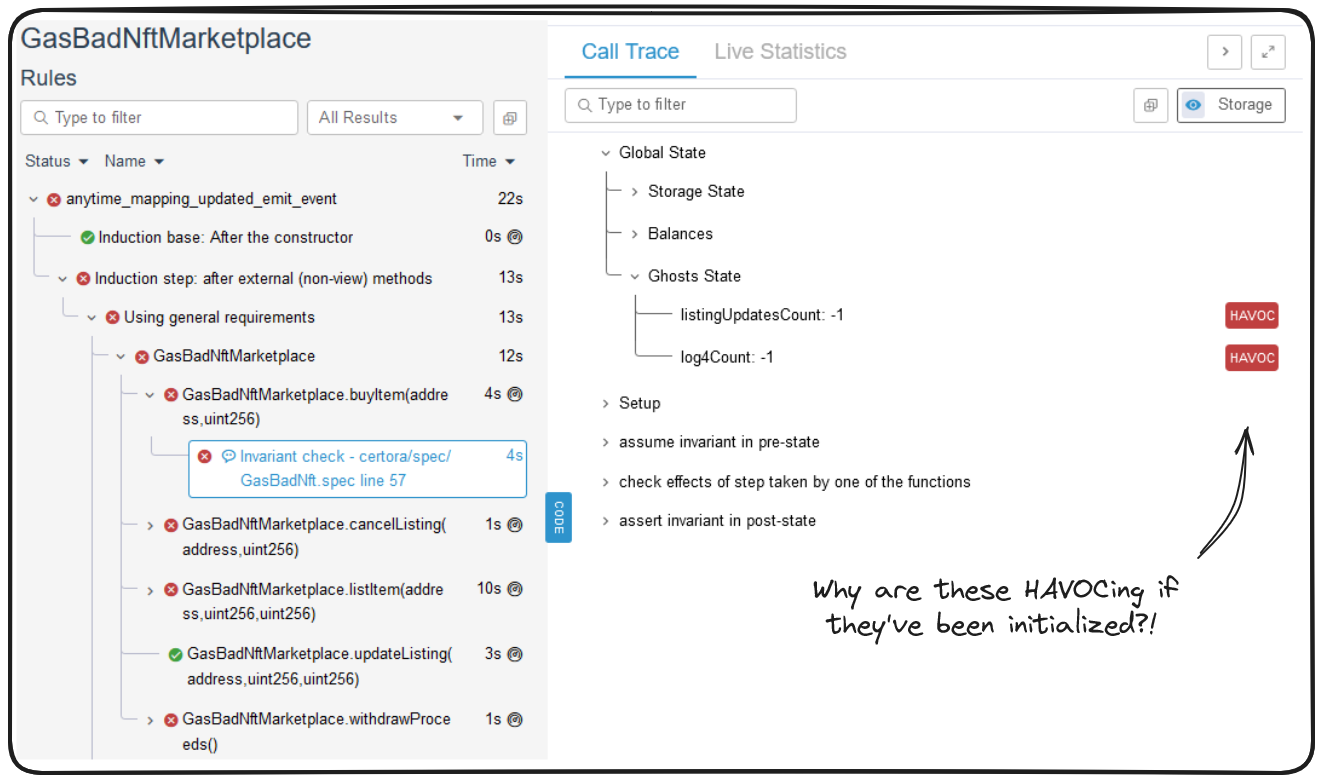
Task: Click collapse-all icon next to Storage button
Action: pos(1150,105)
